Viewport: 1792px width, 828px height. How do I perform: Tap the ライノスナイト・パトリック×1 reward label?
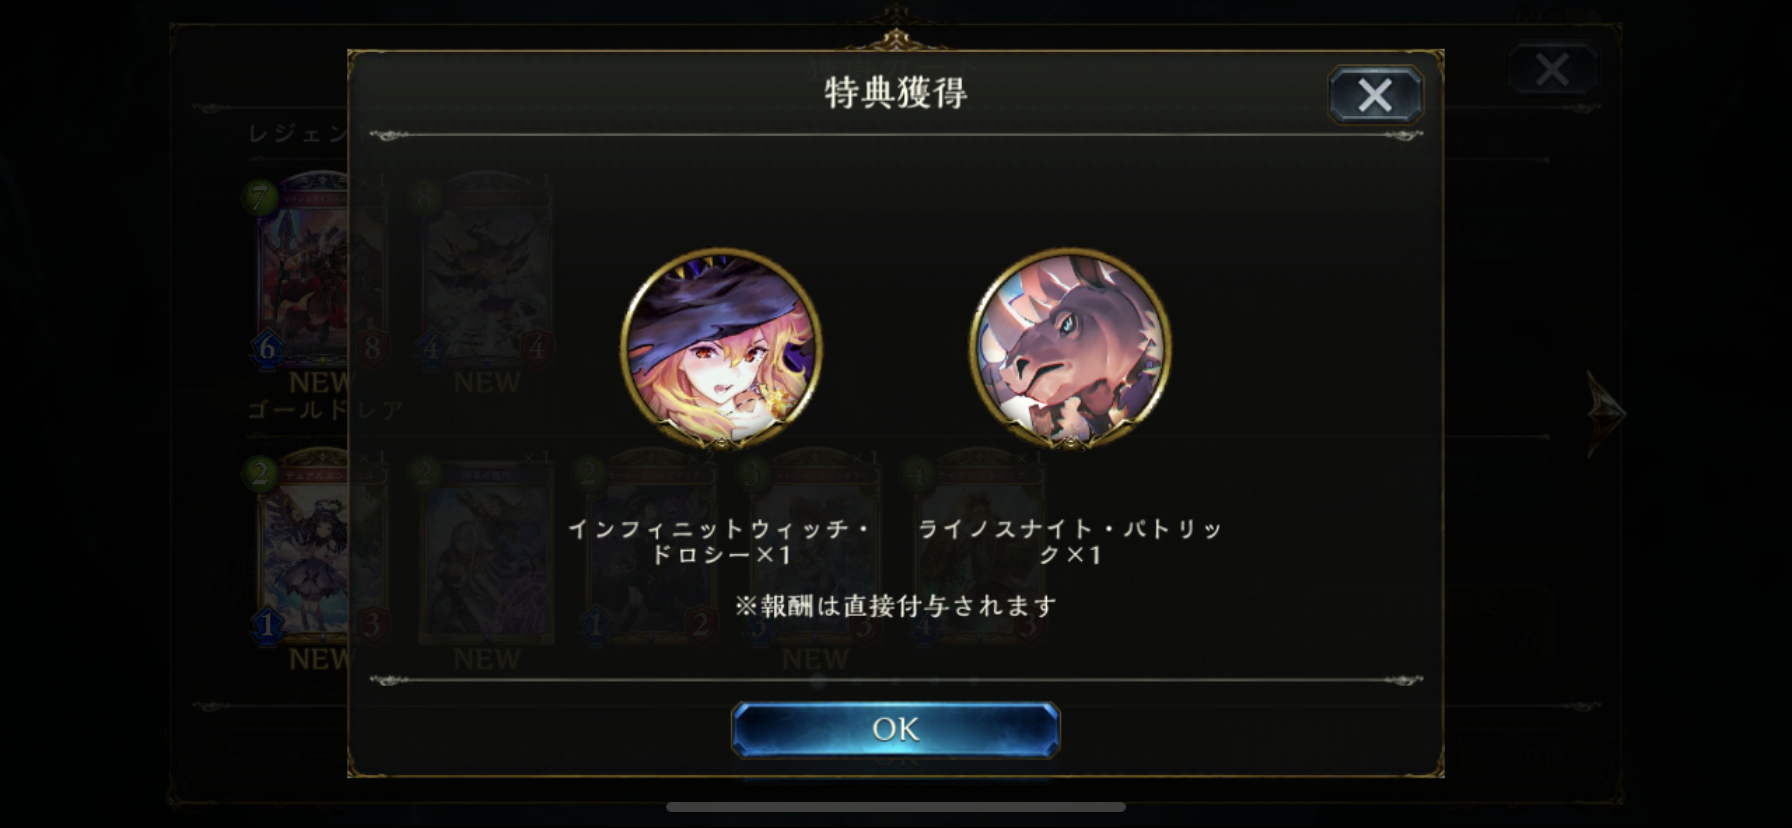pos(1070,541)
